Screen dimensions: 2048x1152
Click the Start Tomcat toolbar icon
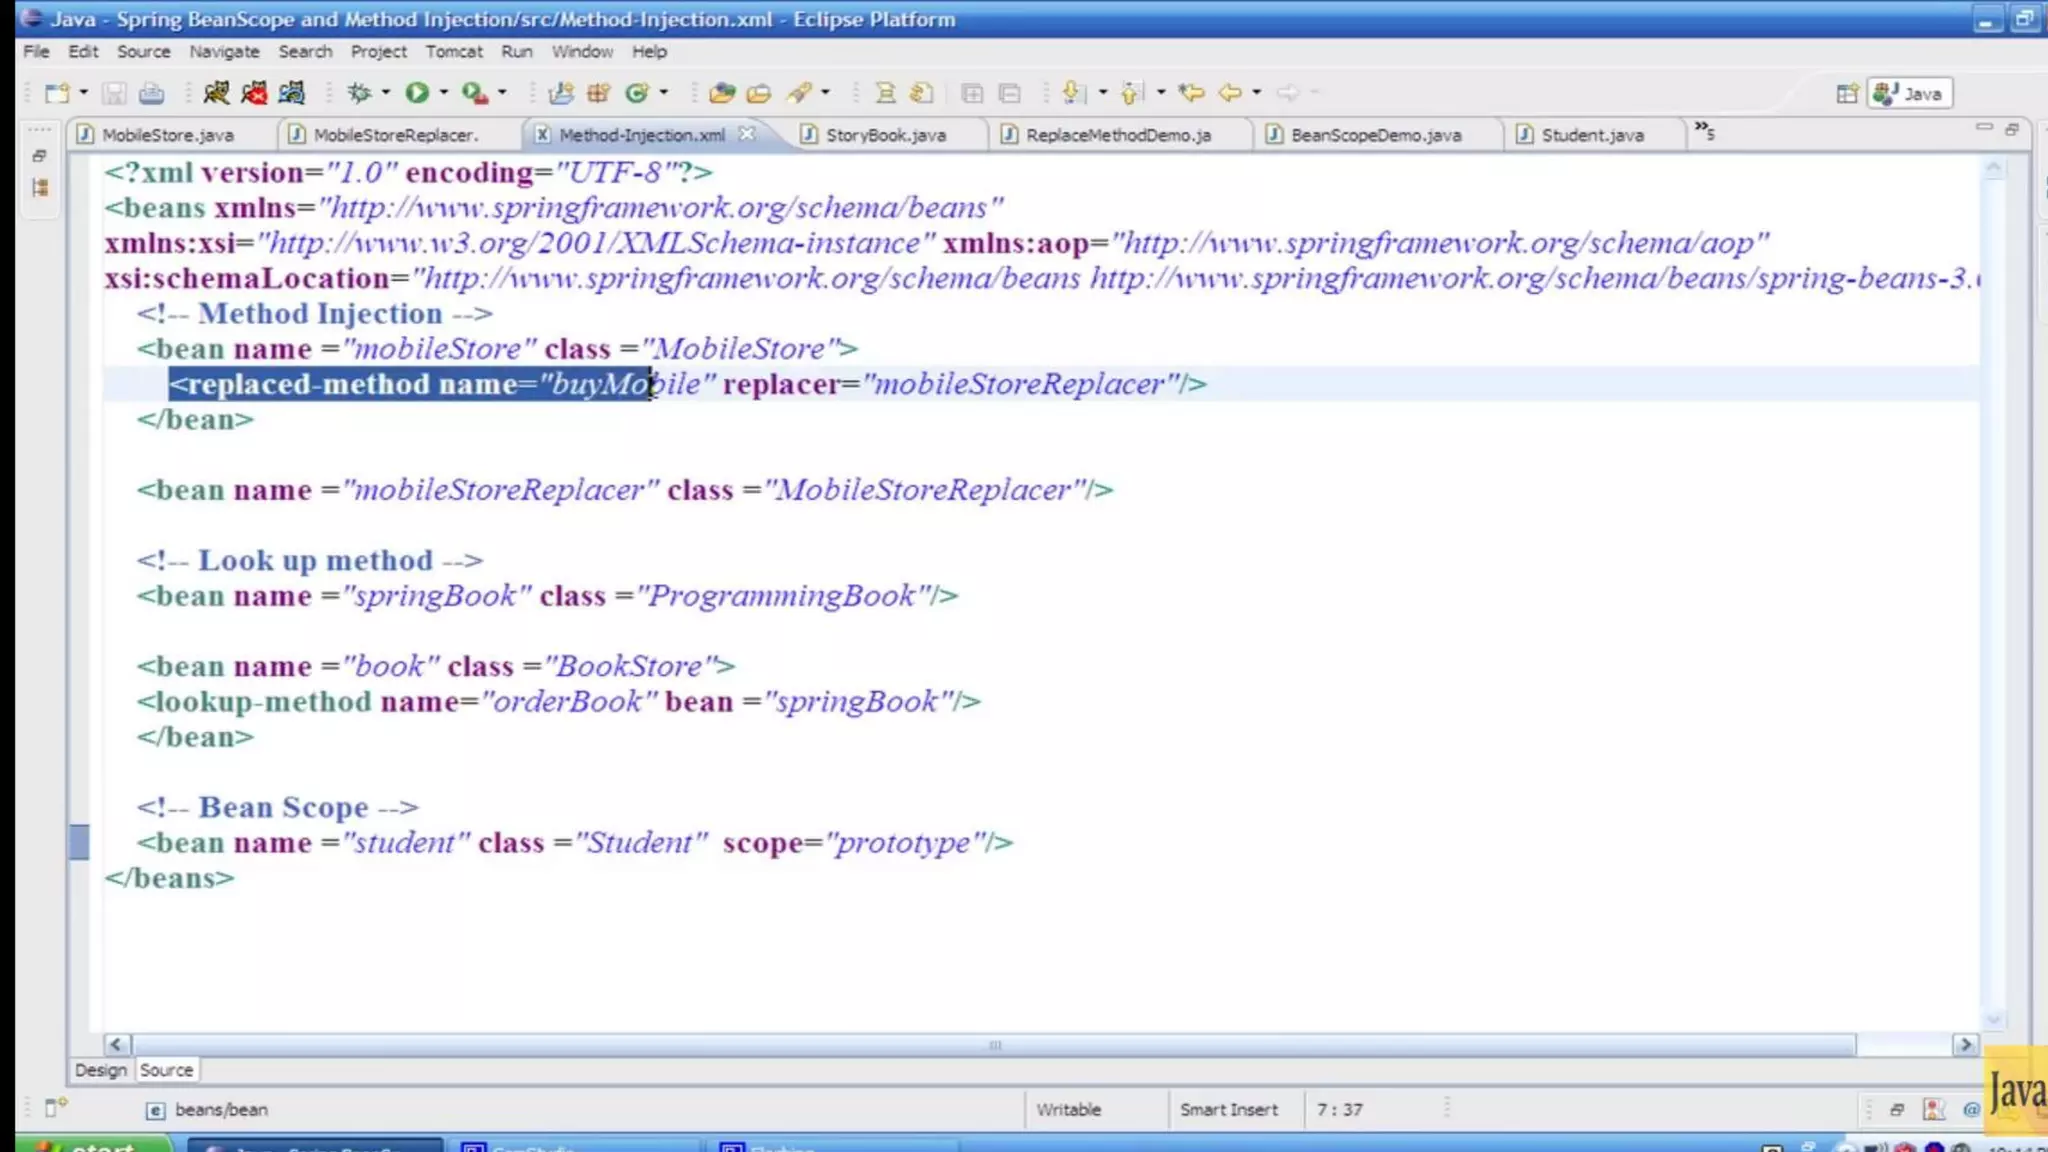pos(216,93)
